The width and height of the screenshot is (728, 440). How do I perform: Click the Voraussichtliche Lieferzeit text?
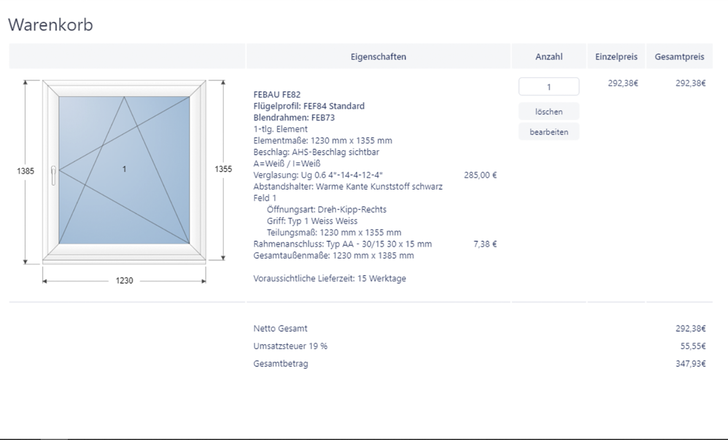click(329, 278)
